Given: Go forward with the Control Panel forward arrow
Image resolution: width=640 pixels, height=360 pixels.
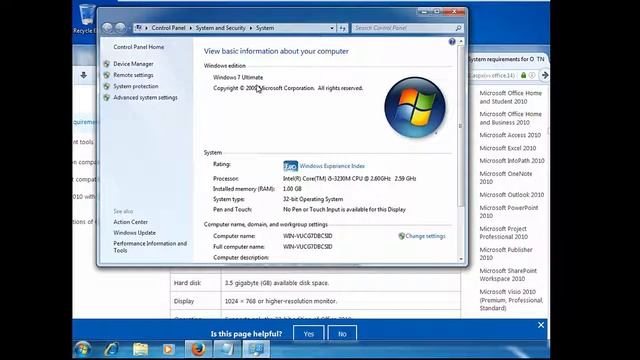Looking at the screenshot, I should [120, 28].
